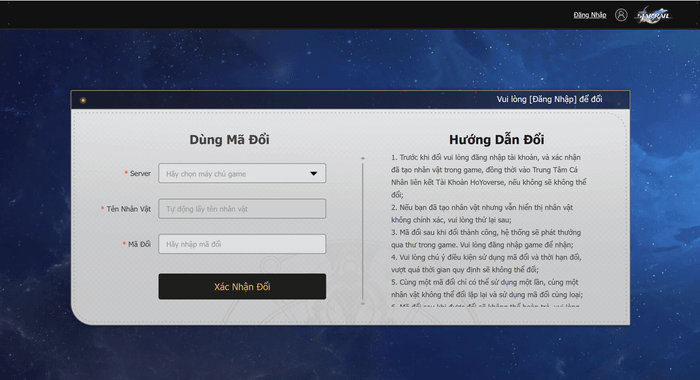This screenshot has width=700, height=380.
Task: Click the Star Rail game logo
Action: [x=654, y=15]
